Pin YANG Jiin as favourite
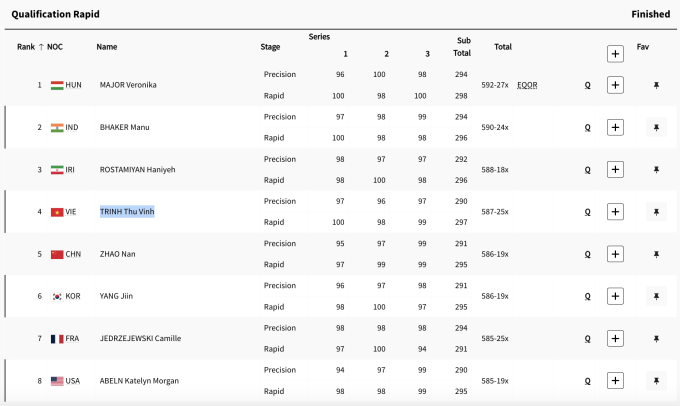 click(x=655, y=296)
